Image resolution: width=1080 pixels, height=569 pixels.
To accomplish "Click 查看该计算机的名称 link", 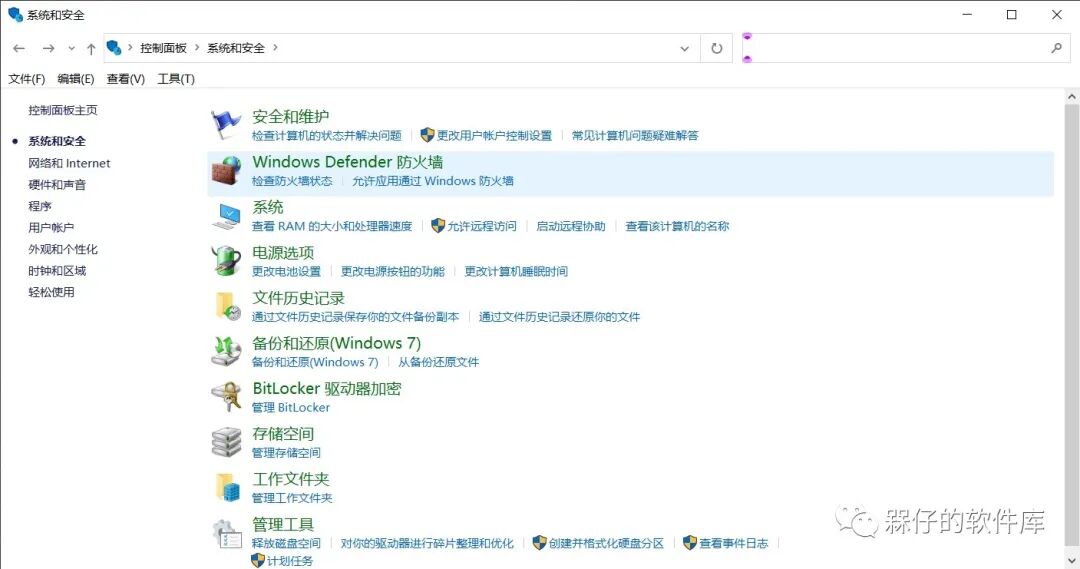I will point(677,226).
